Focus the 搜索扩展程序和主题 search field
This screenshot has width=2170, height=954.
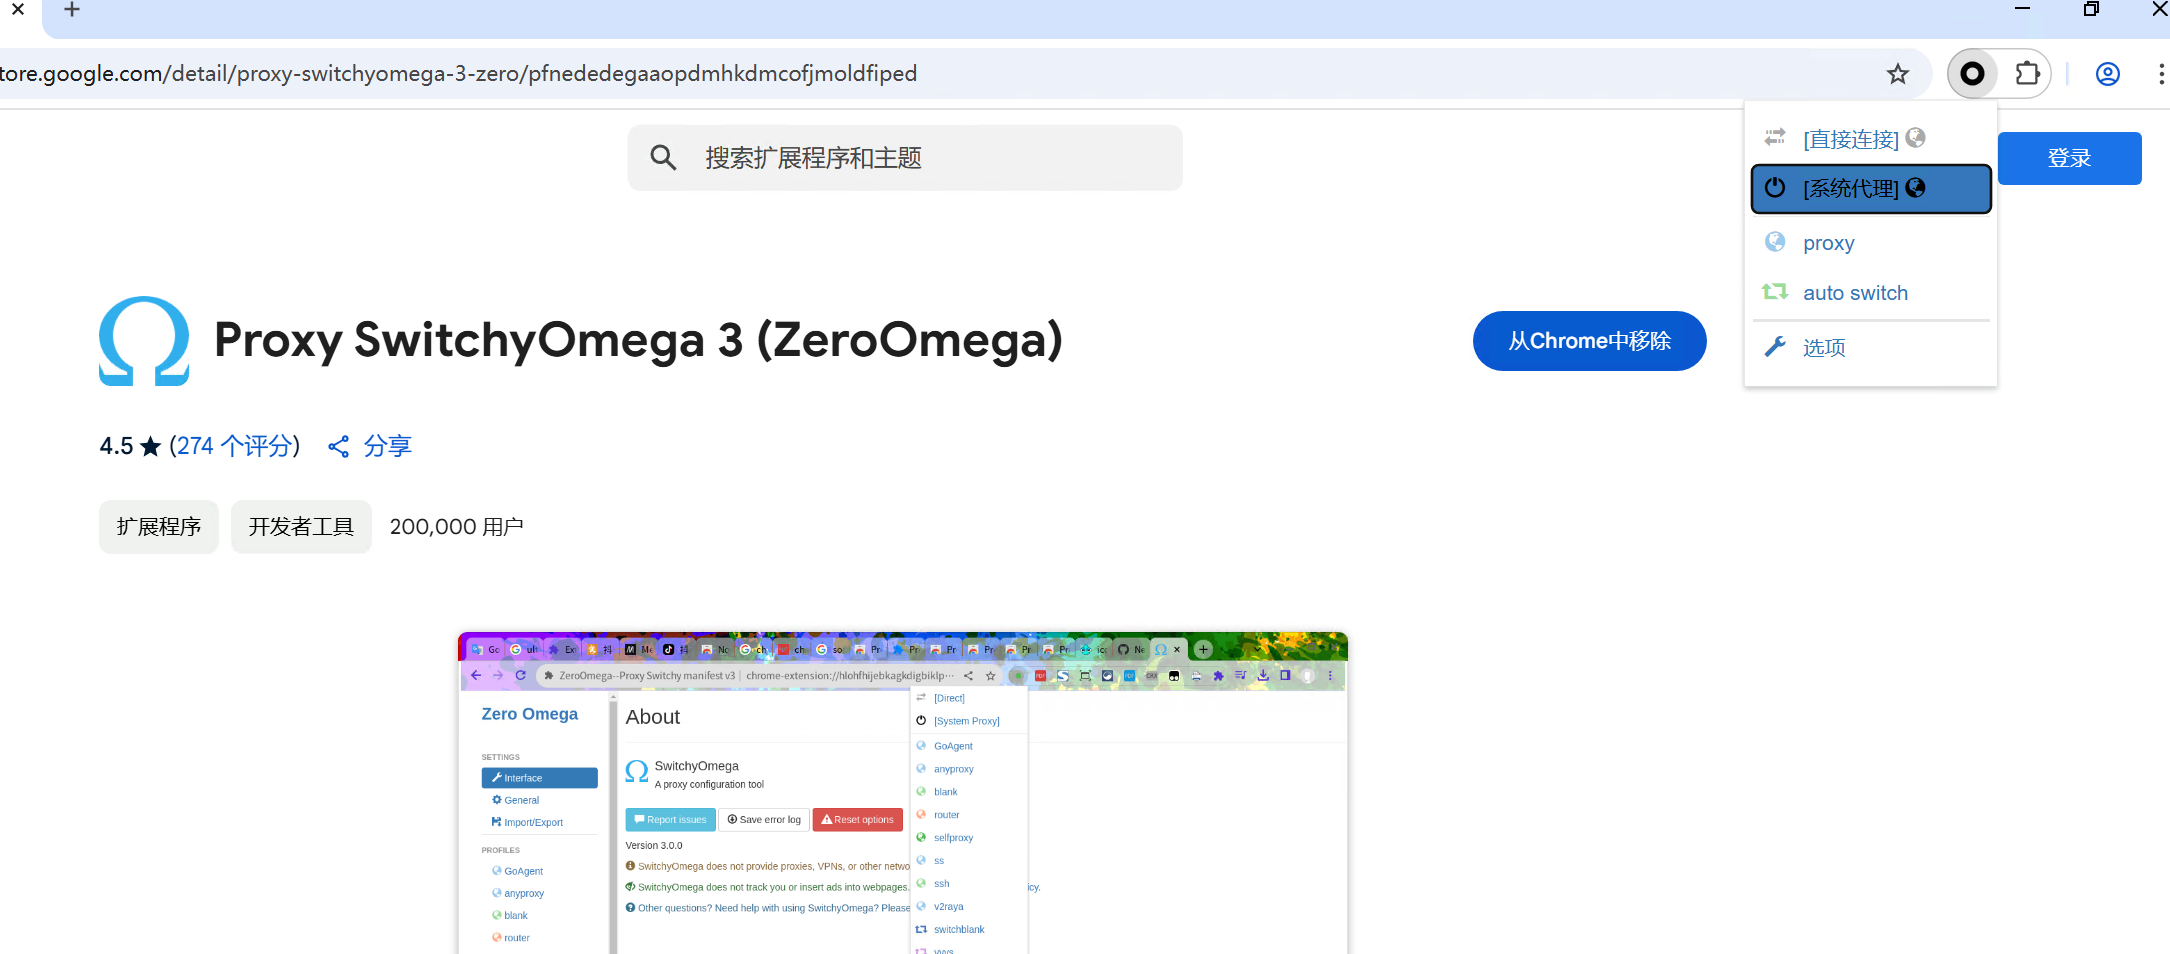(930, 158)
